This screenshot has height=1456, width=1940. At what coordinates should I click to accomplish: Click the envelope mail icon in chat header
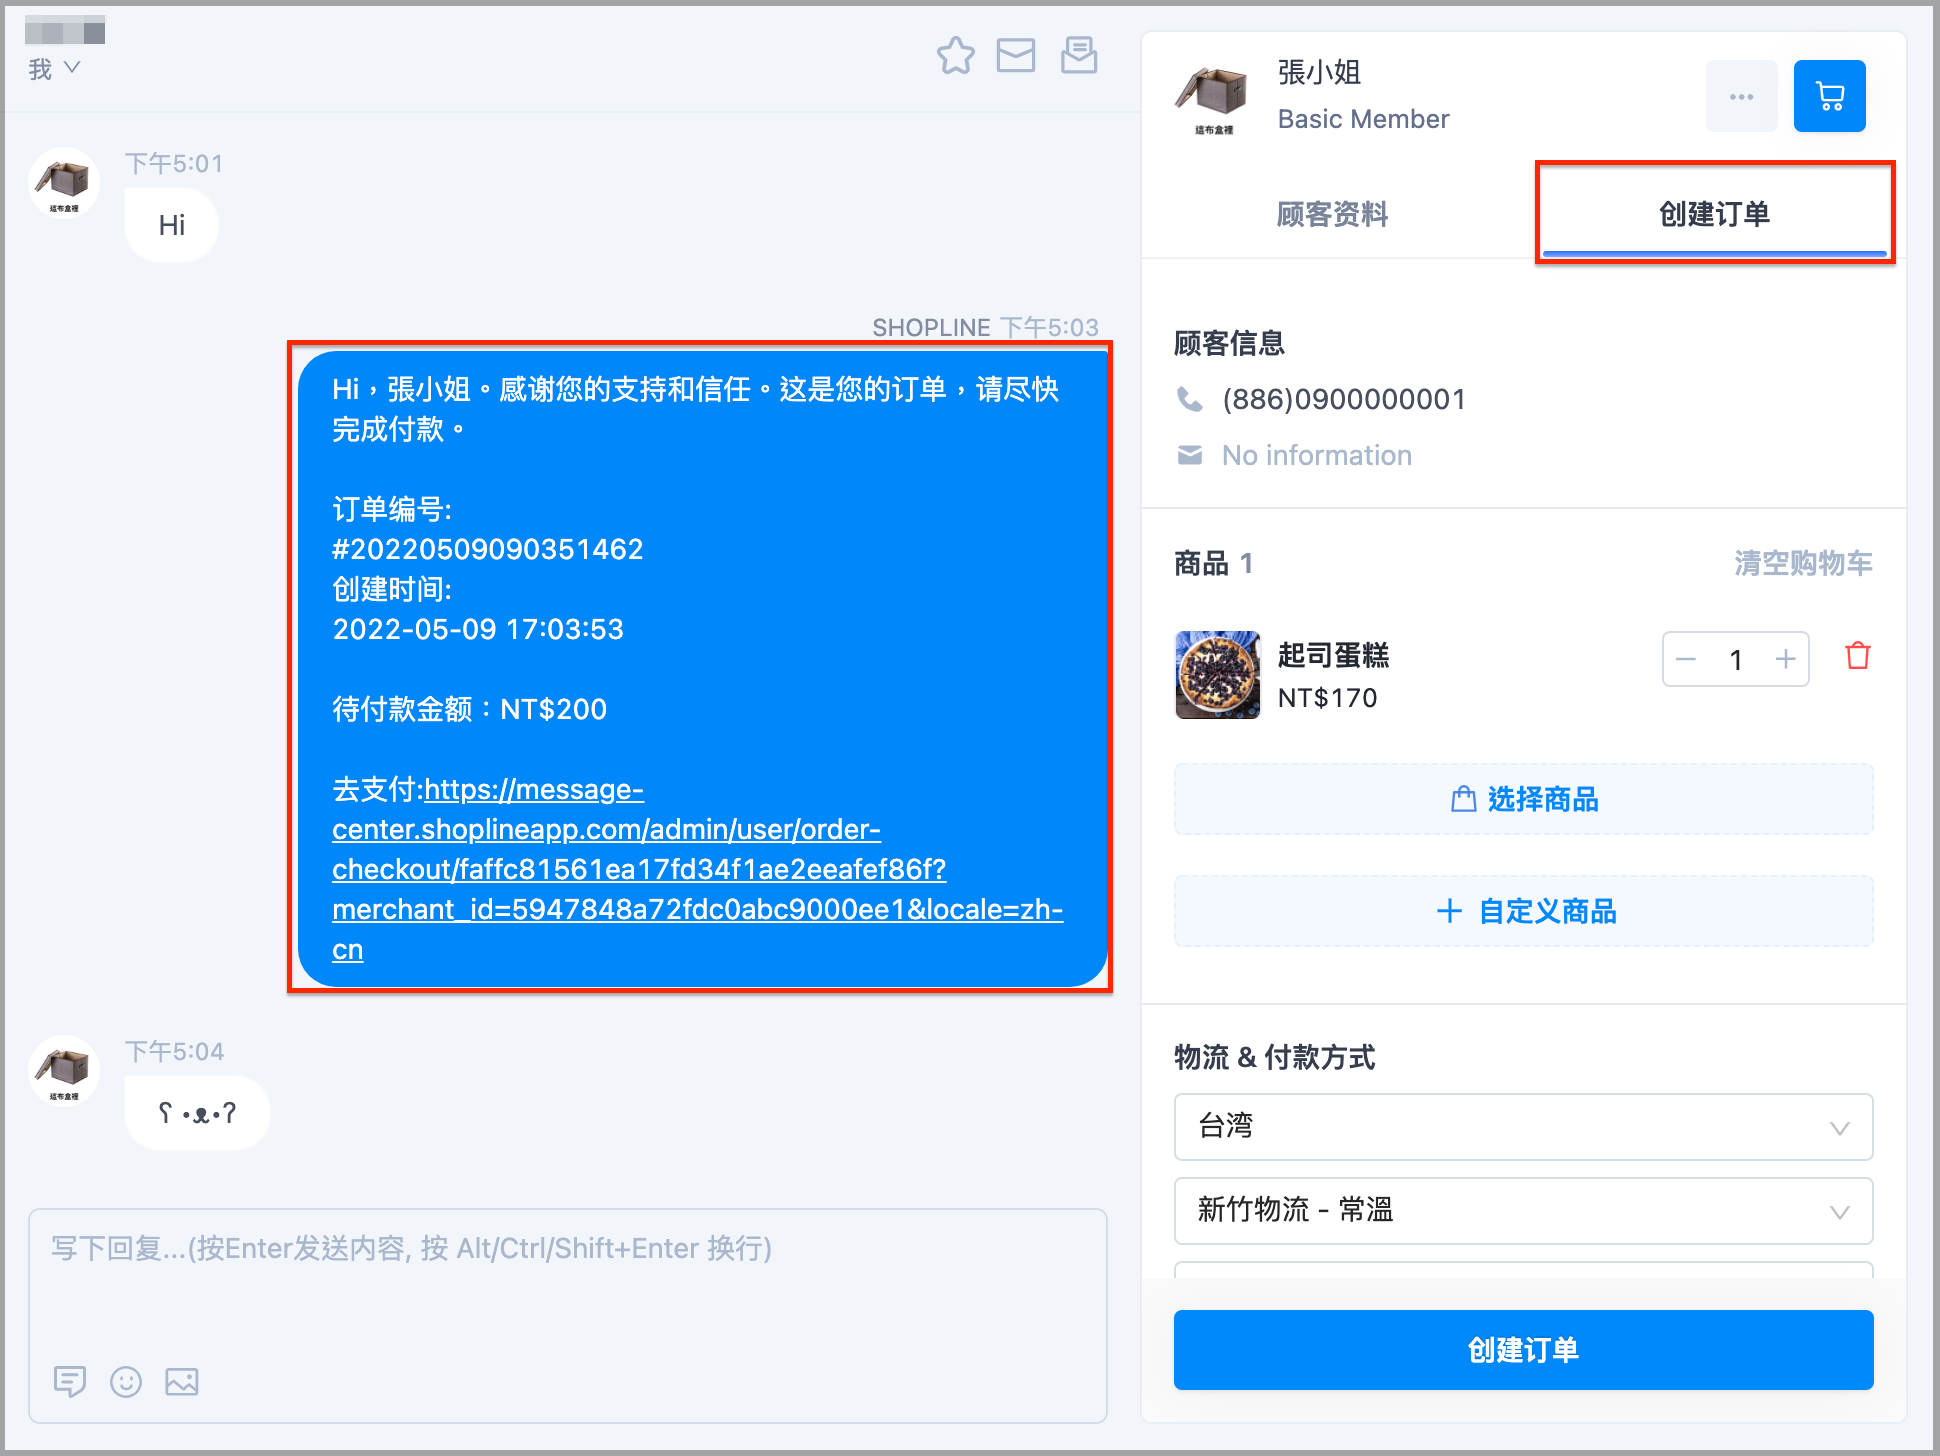(1016, 55)
